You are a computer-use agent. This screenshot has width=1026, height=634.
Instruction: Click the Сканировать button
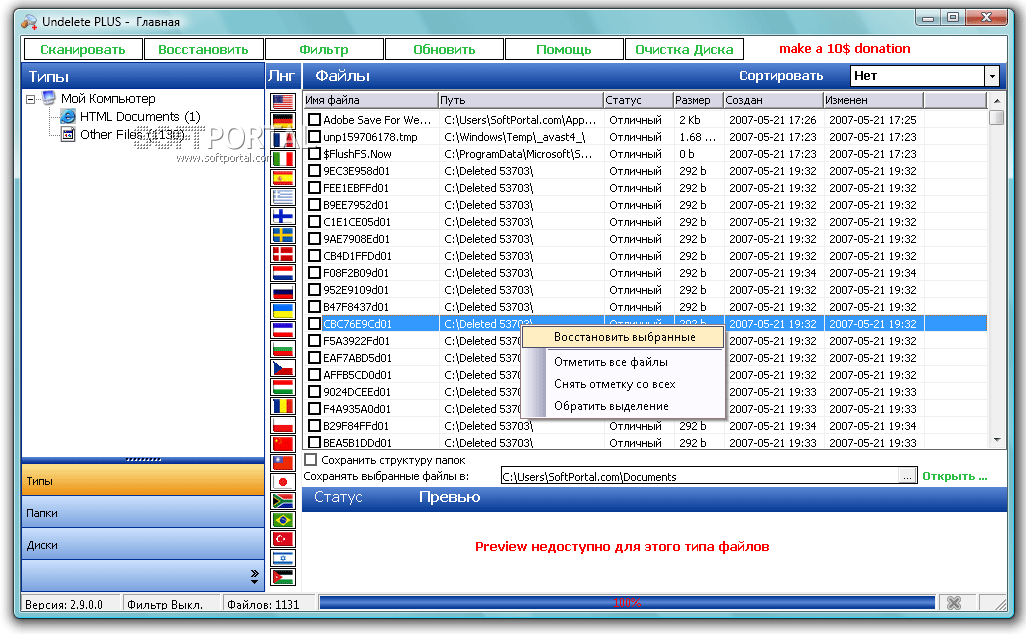click(82, 49)
